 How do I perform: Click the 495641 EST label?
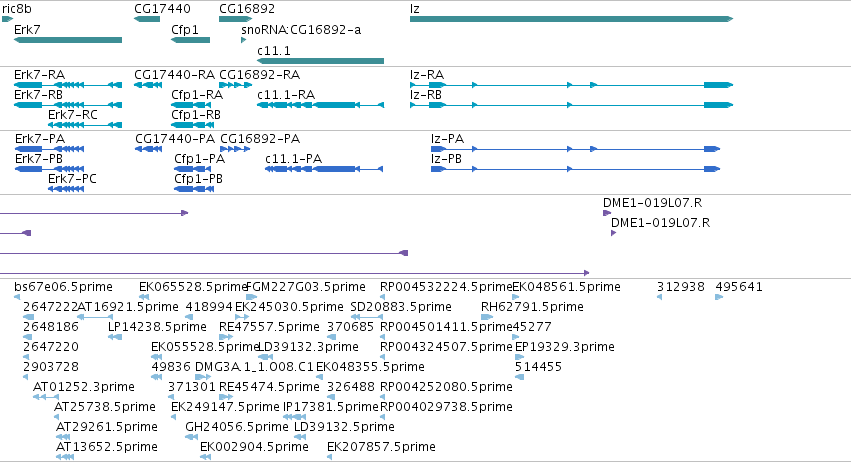(739, 287)
